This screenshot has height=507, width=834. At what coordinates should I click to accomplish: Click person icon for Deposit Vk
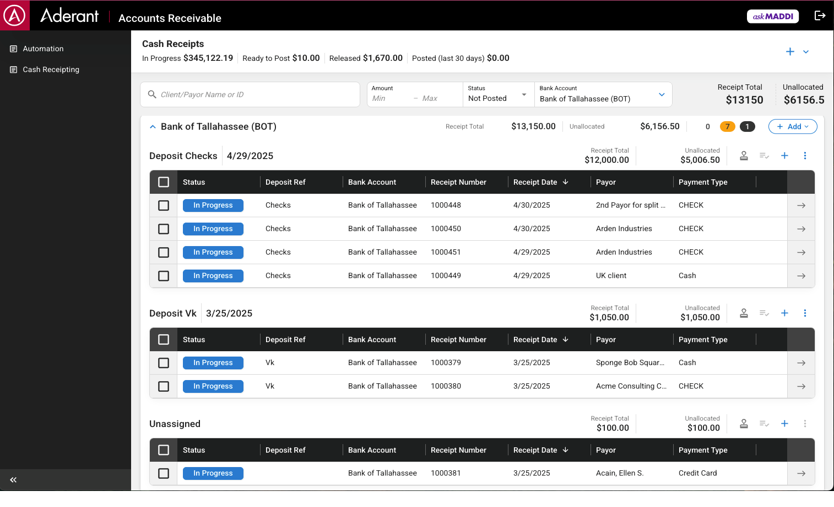click(744, 313)
